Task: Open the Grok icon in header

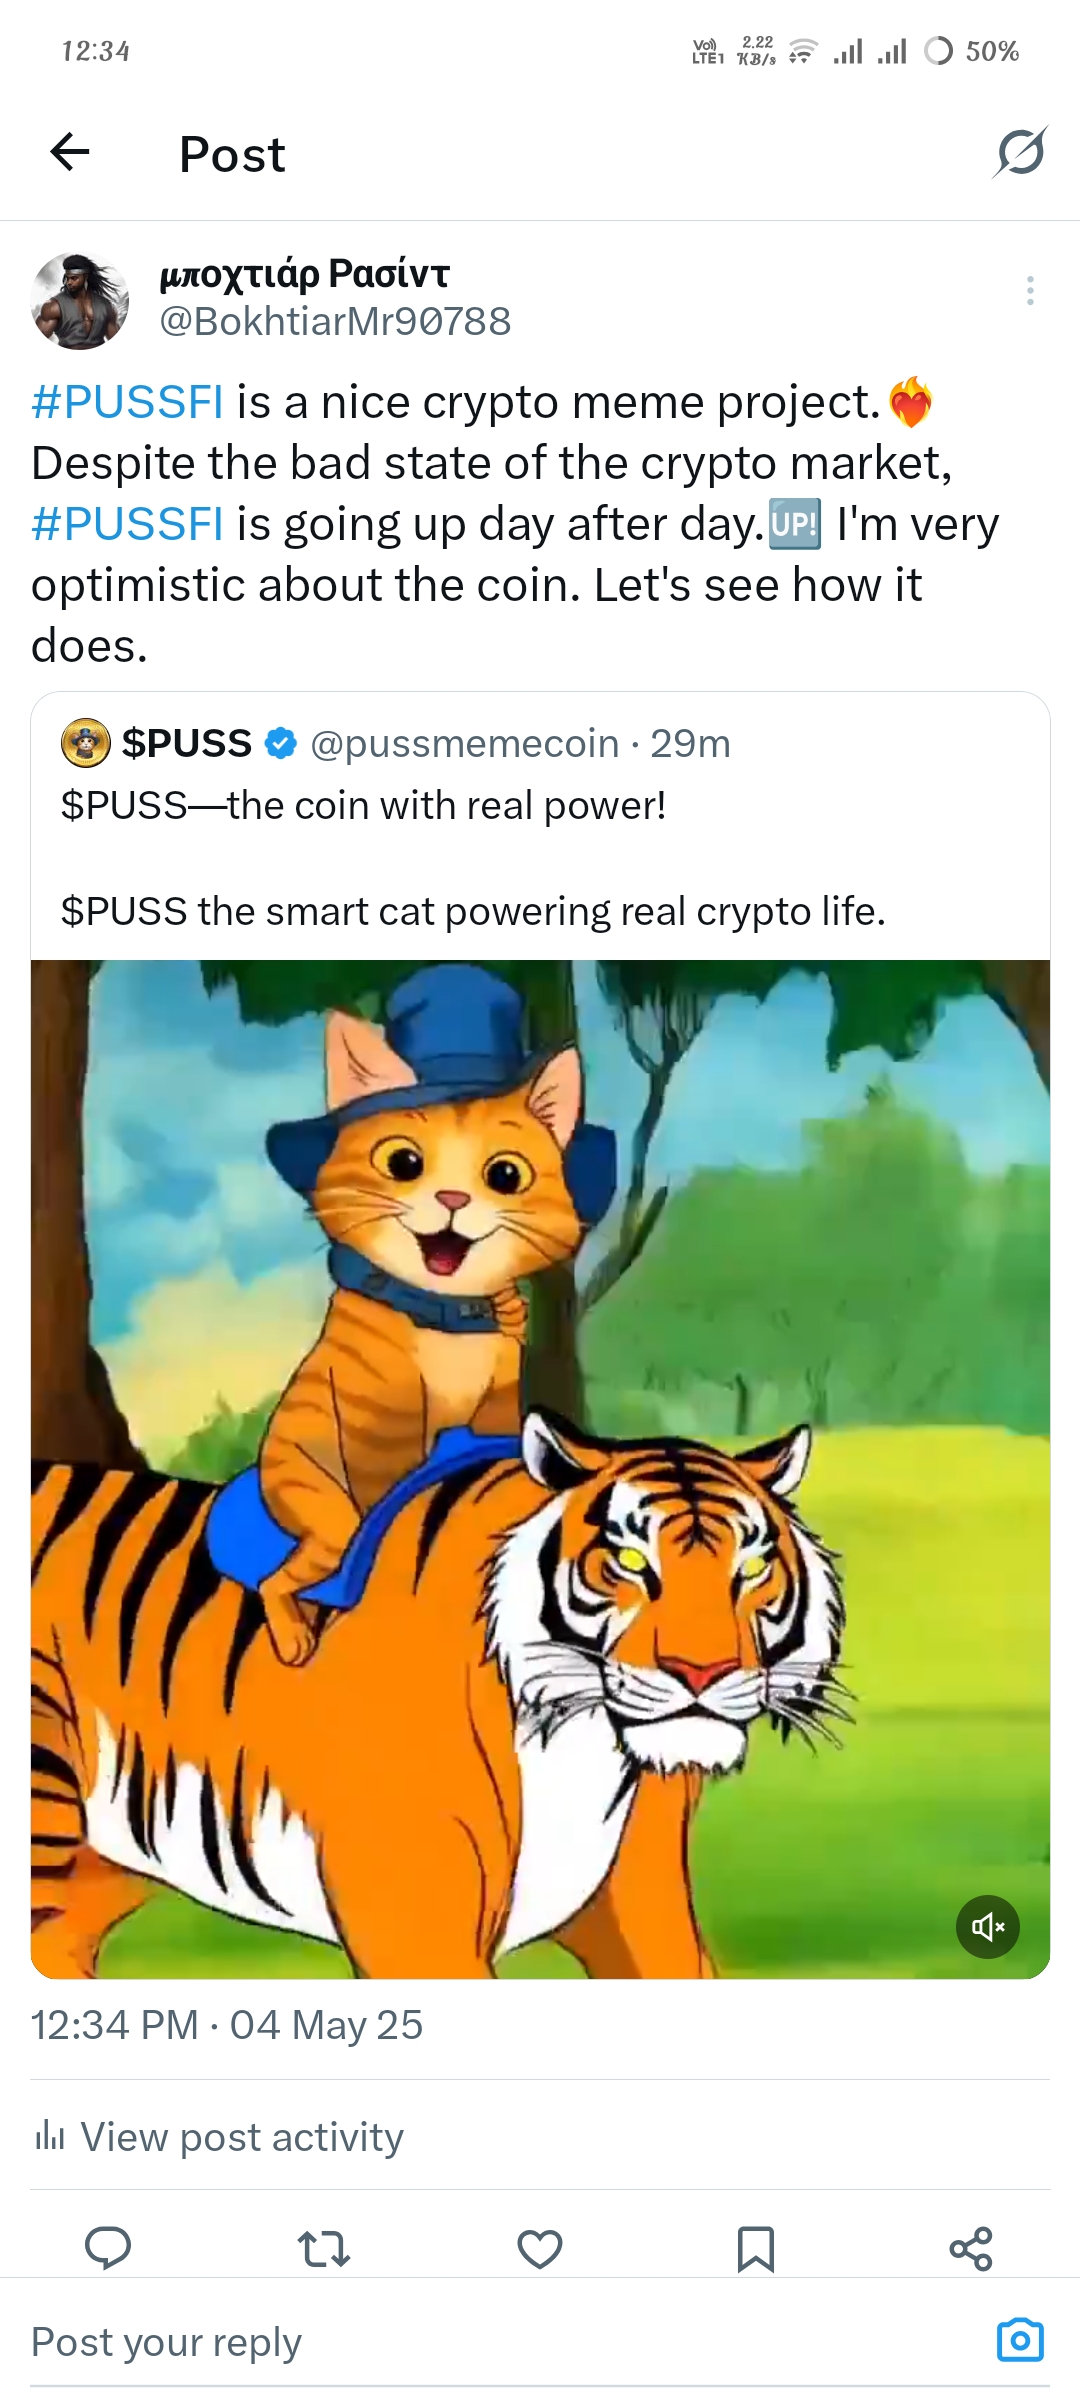Action: click(1020, 153)
